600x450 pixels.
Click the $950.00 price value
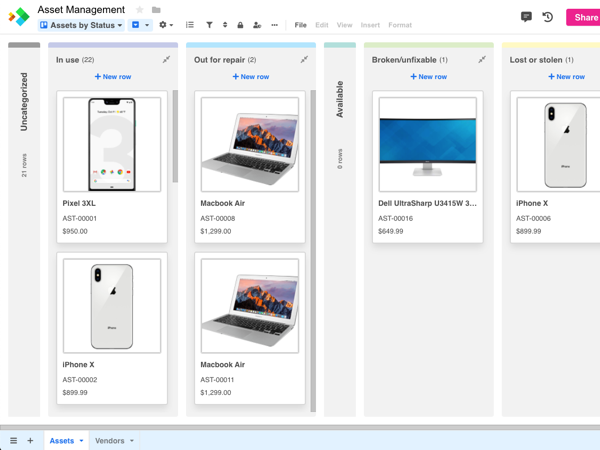(x=75, y=231)
